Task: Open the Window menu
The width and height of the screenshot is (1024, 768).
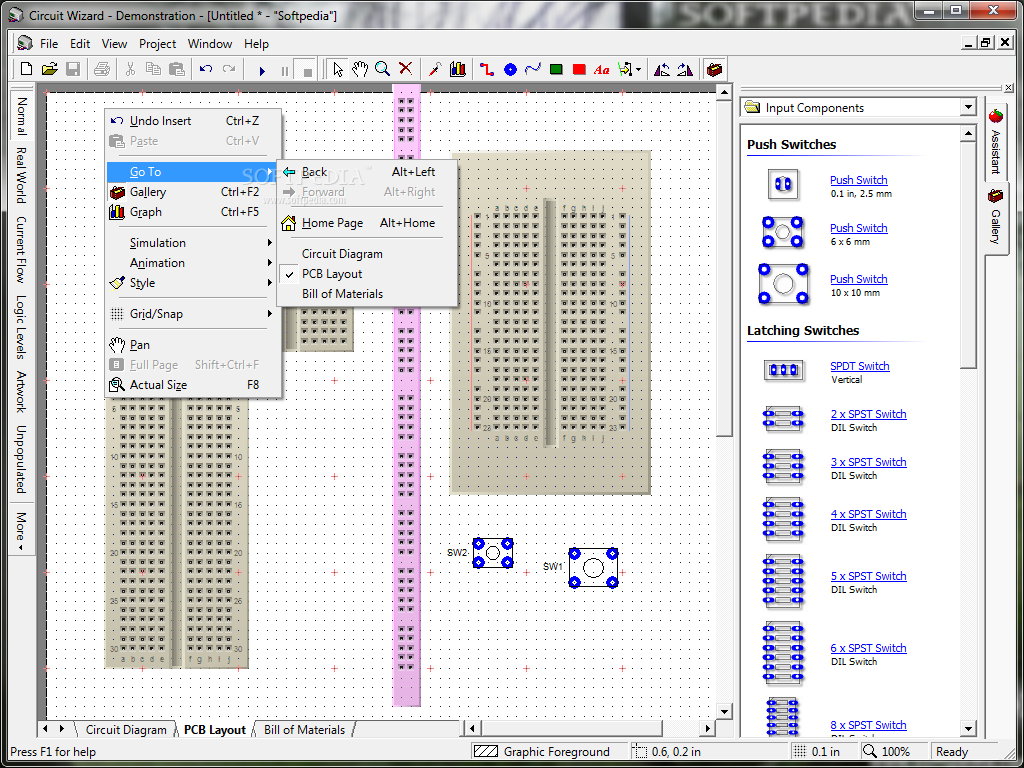Action: click(210, 44)
